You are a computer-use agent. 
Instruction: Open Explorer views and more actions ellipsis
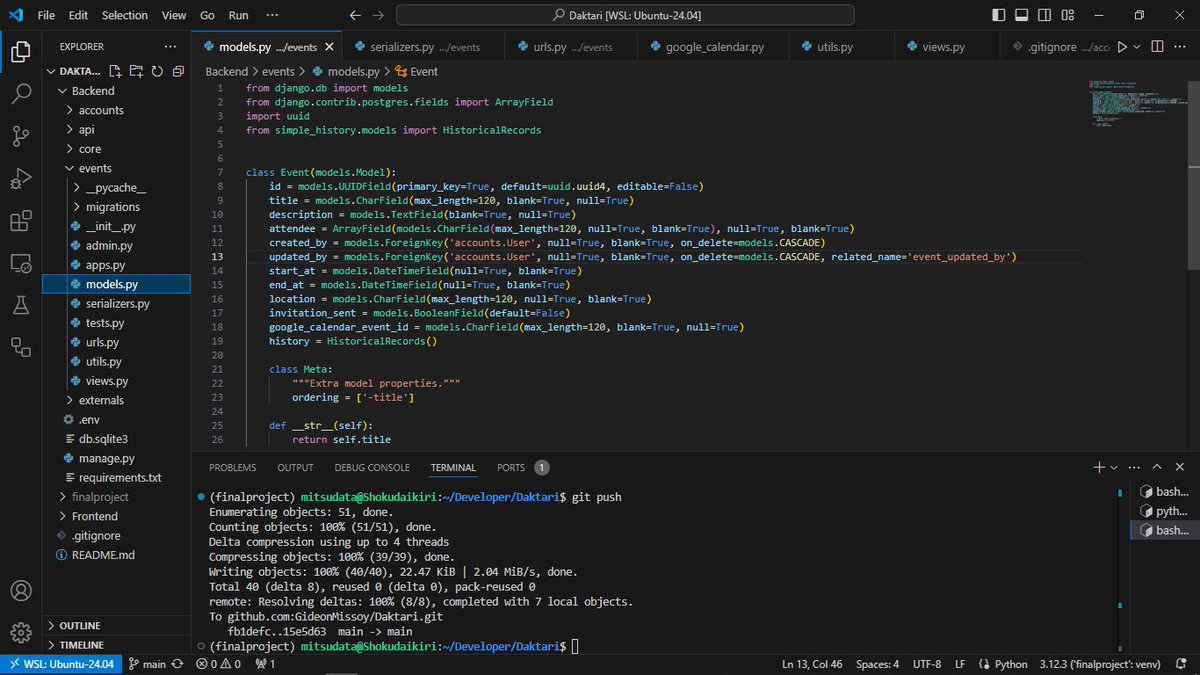(170, 47)
